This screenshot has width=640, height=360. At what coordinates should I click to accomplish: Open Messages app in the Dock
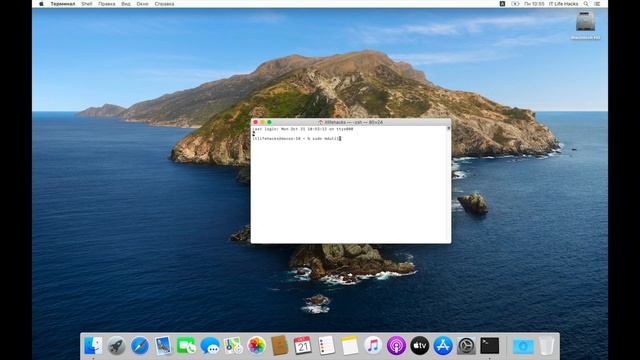[x=210, y=346]
